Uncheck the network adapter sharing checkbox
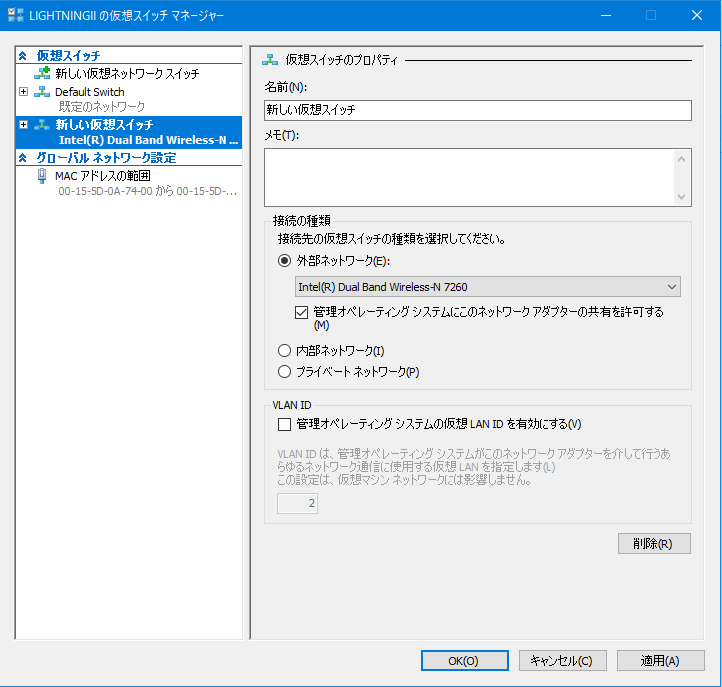Viewport: 722px width, 687px height. [x=301, y=313]
